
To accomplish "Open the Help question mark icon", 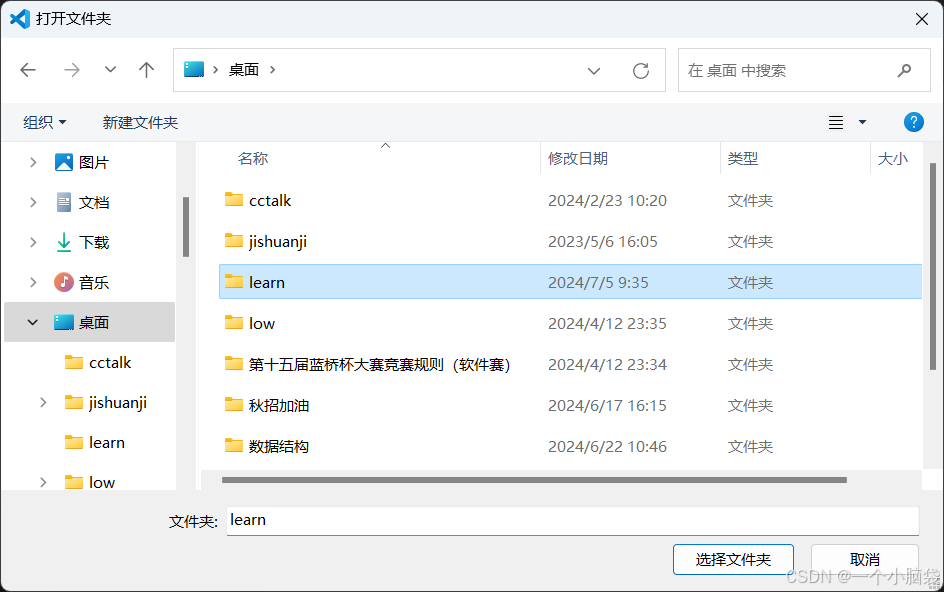I will click(x=913, y=122).
